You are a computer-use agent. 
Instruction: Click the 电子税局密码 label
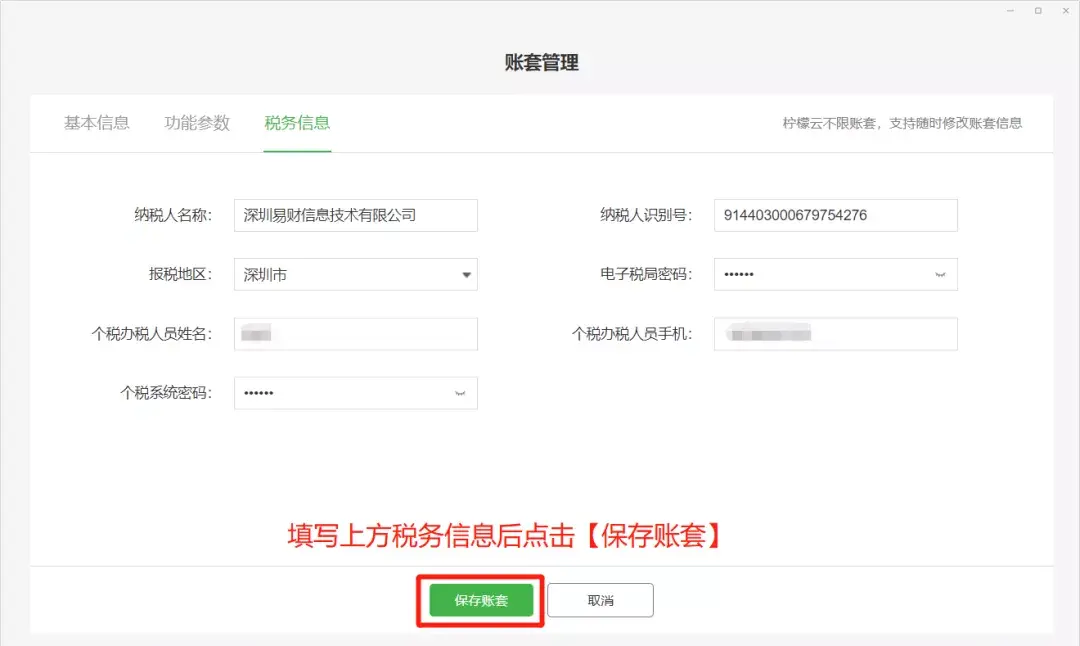tap(646, 275)
